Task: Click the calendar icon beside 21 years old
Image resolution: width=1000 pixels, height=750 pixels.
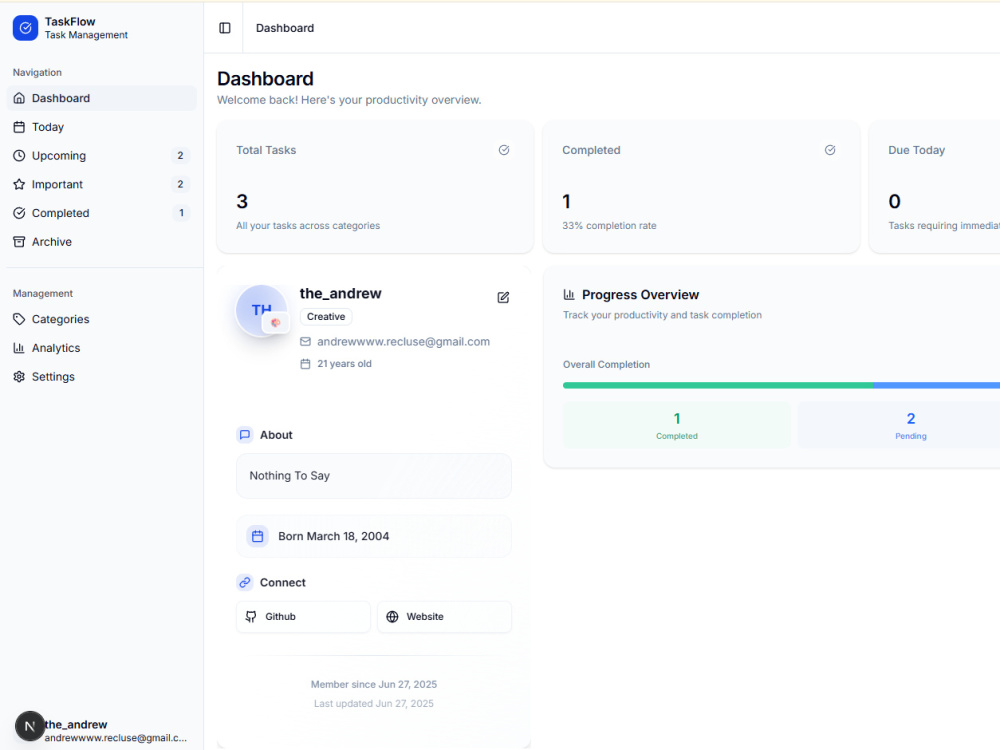Action: [x=305, y=364]
